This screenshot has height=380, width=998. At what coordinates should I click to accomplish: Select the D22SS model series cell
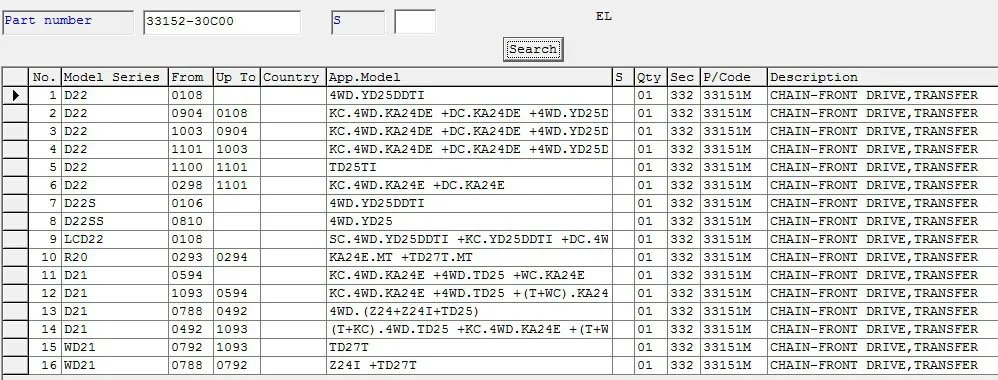[115, 222]
